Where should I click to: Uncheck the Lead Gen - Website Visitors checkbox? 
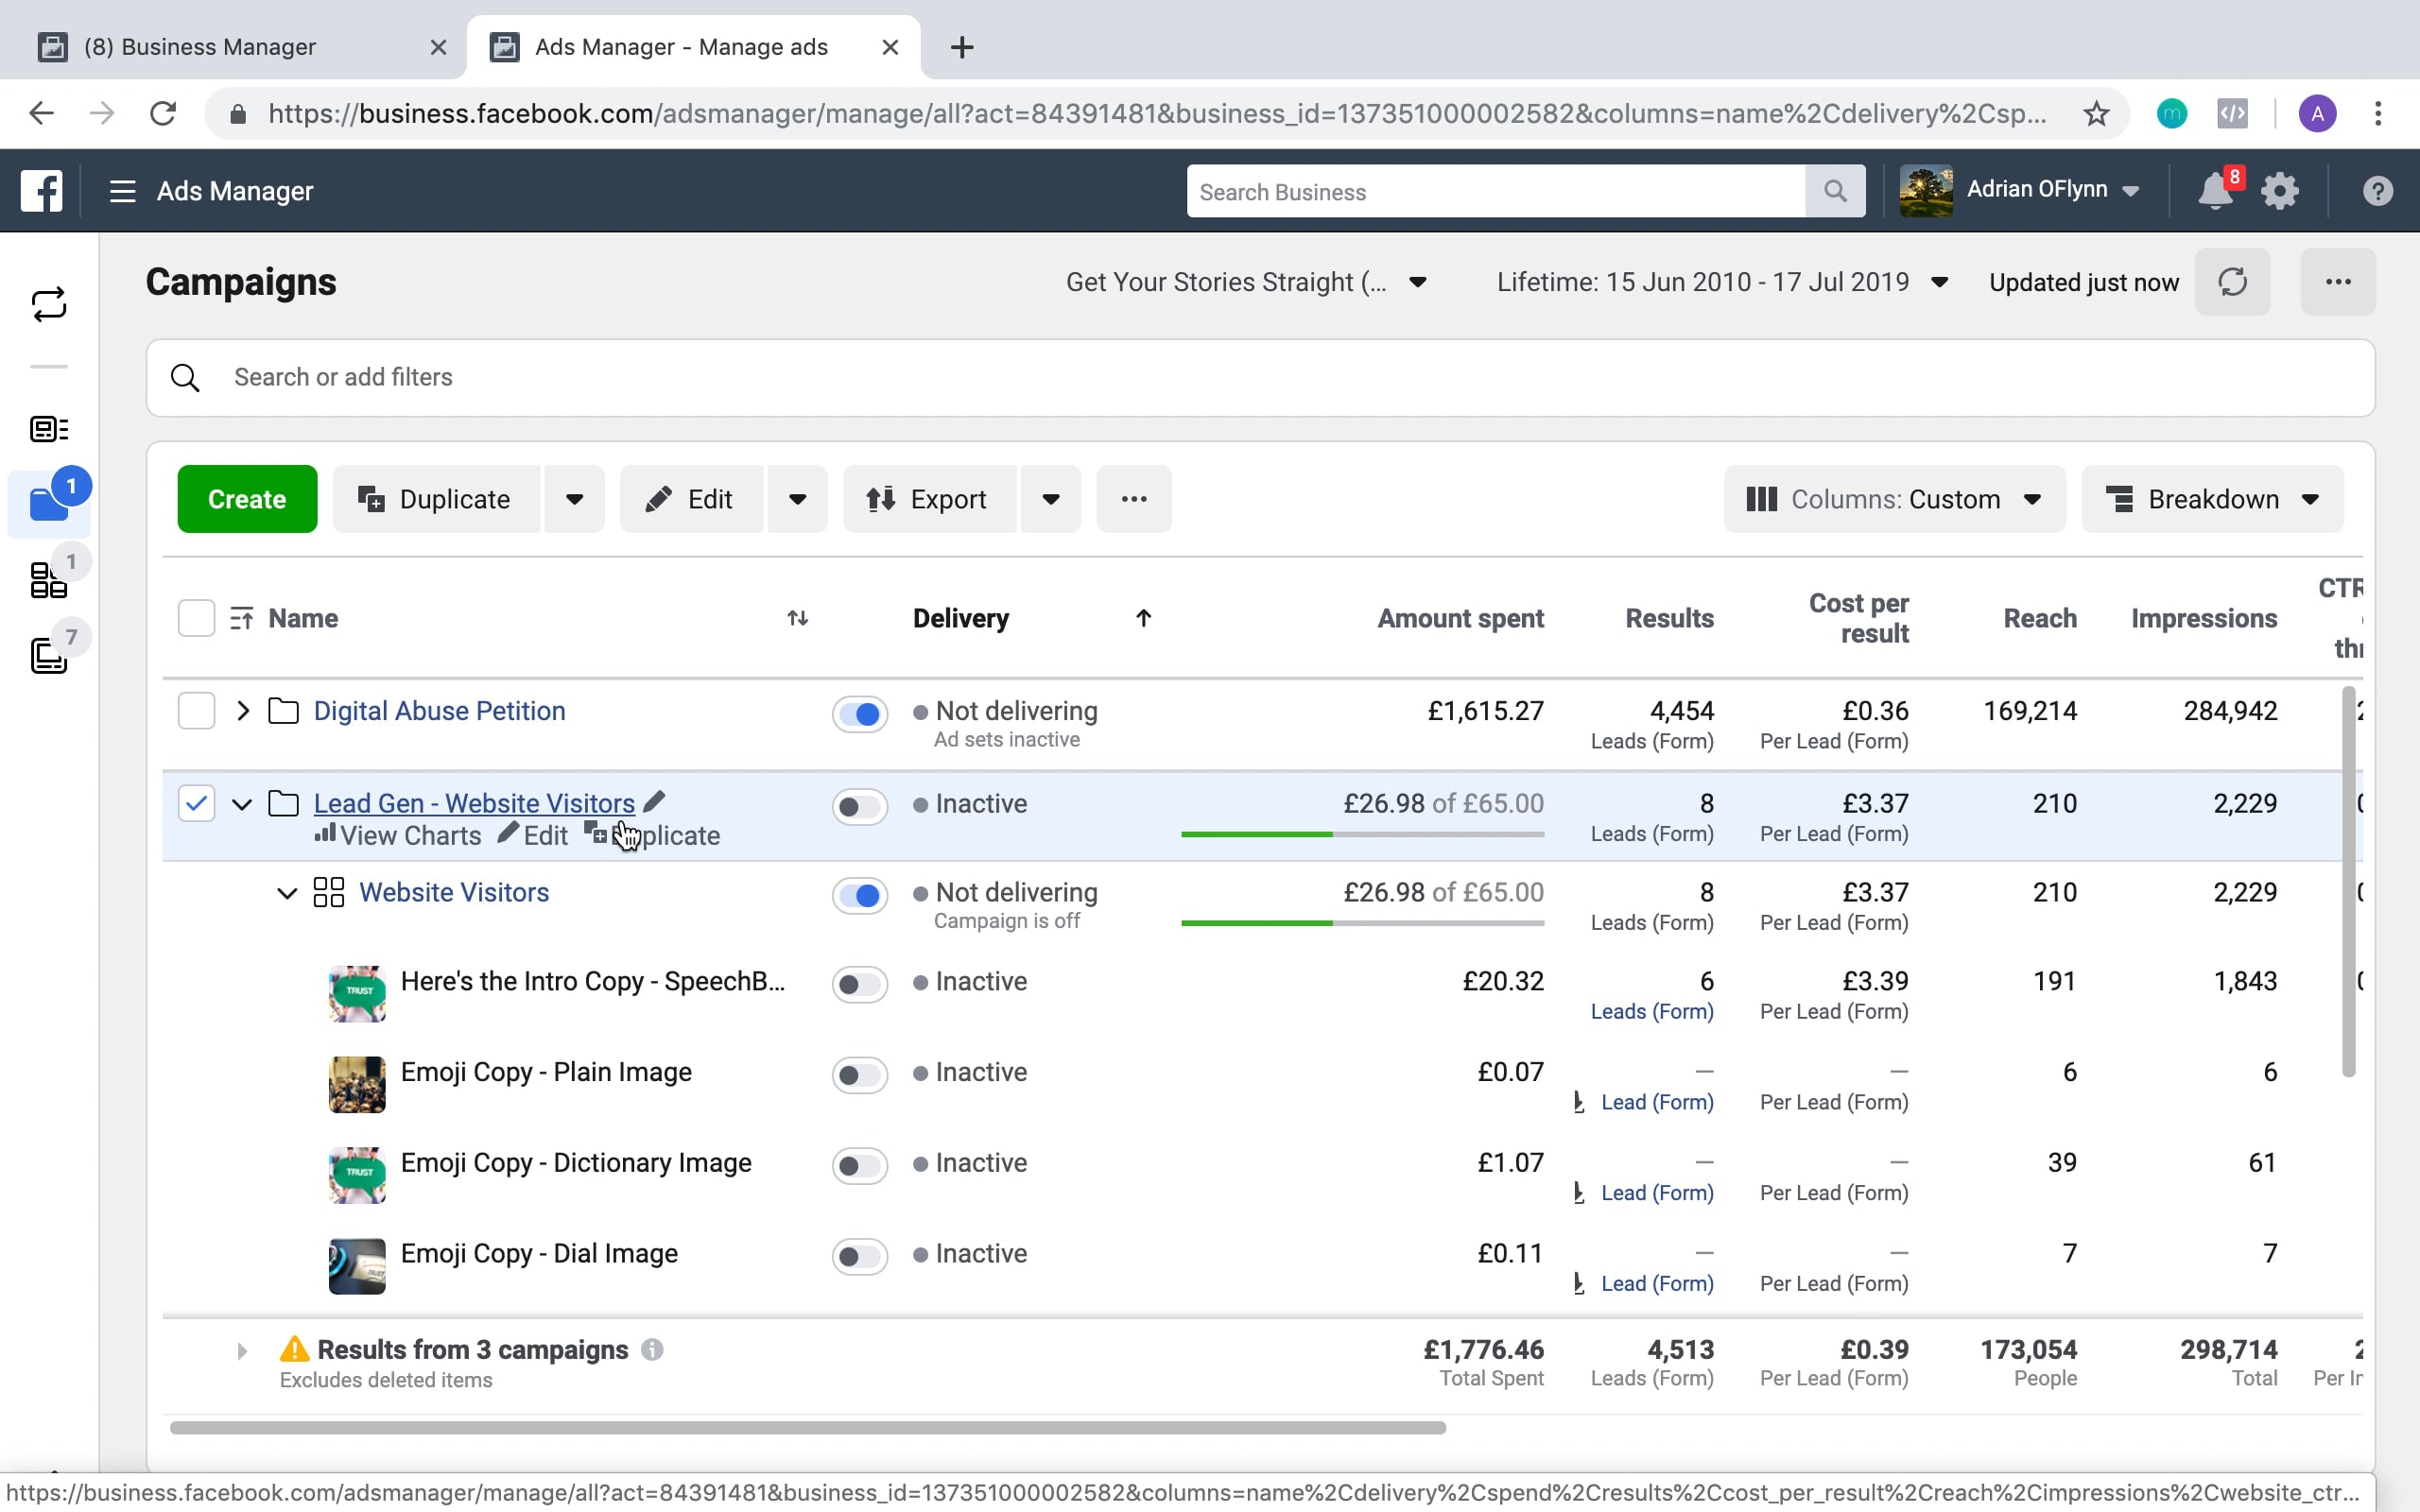196,803
